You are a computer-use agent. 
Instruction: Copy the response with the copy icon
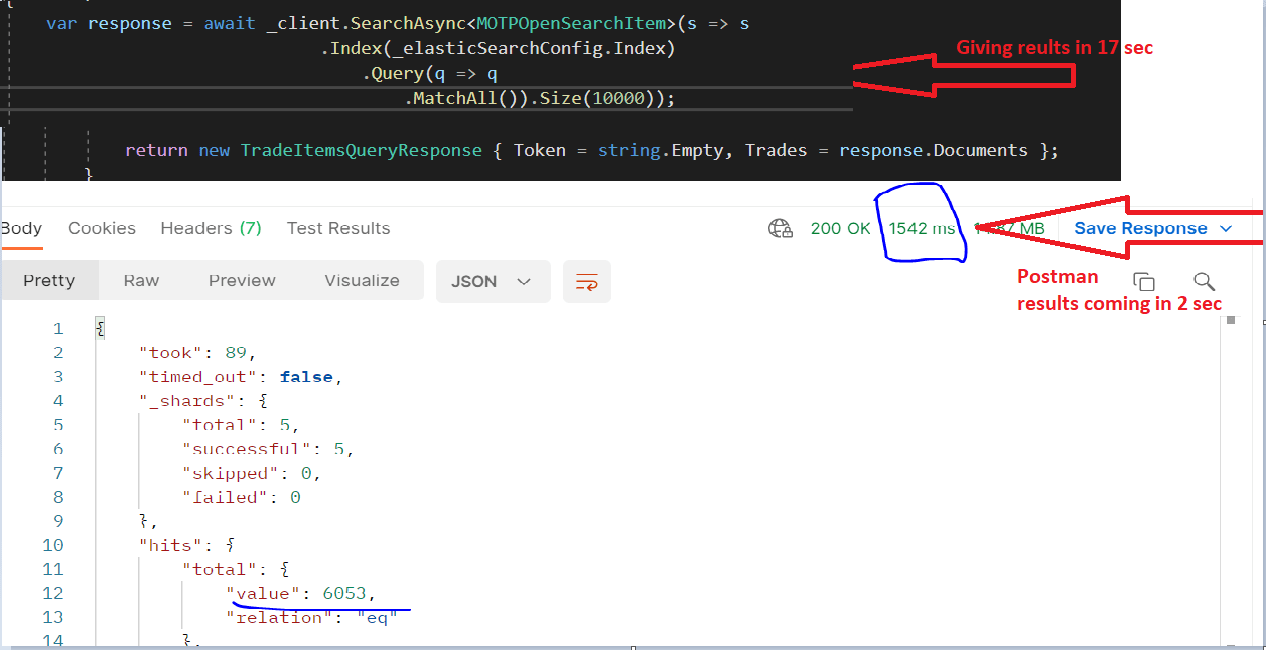(1145, 282)
